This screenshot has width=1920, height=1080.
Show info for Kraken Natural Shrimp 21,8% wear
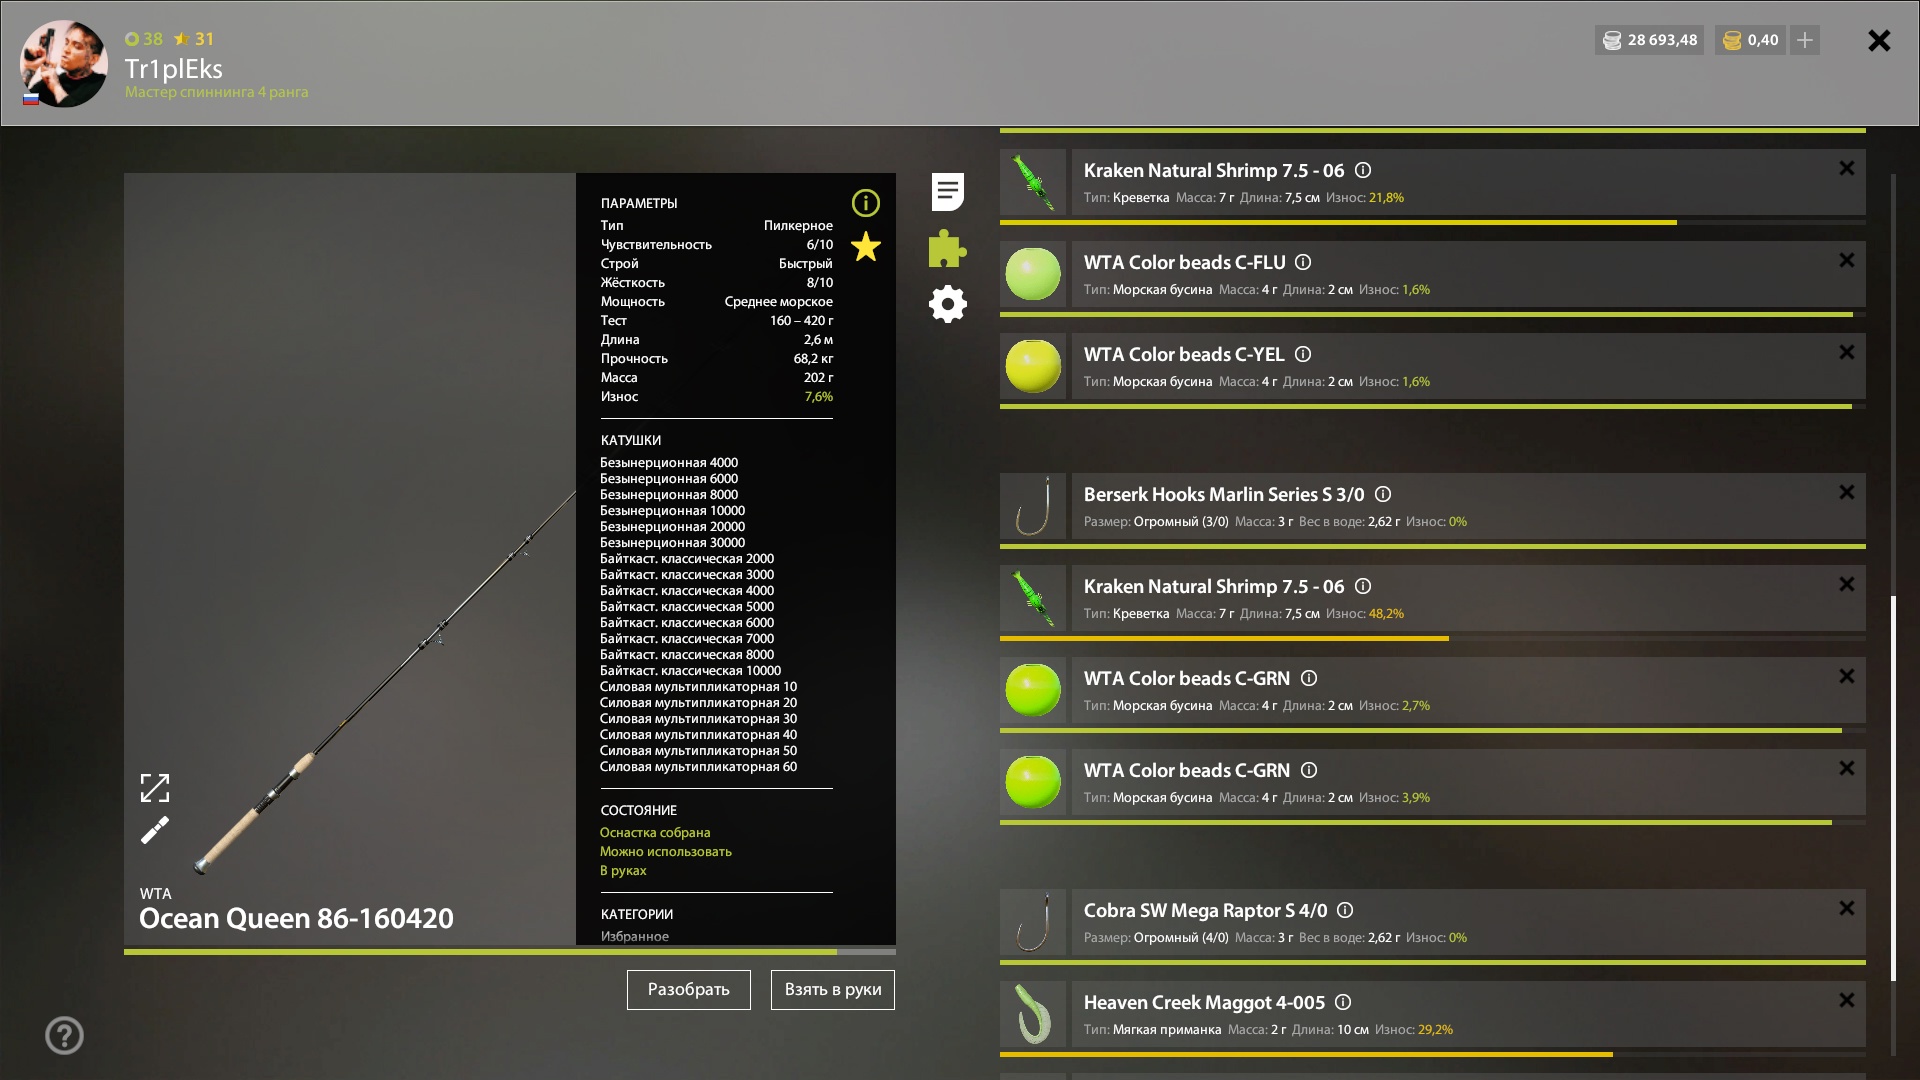click(x=1362, y=170)
